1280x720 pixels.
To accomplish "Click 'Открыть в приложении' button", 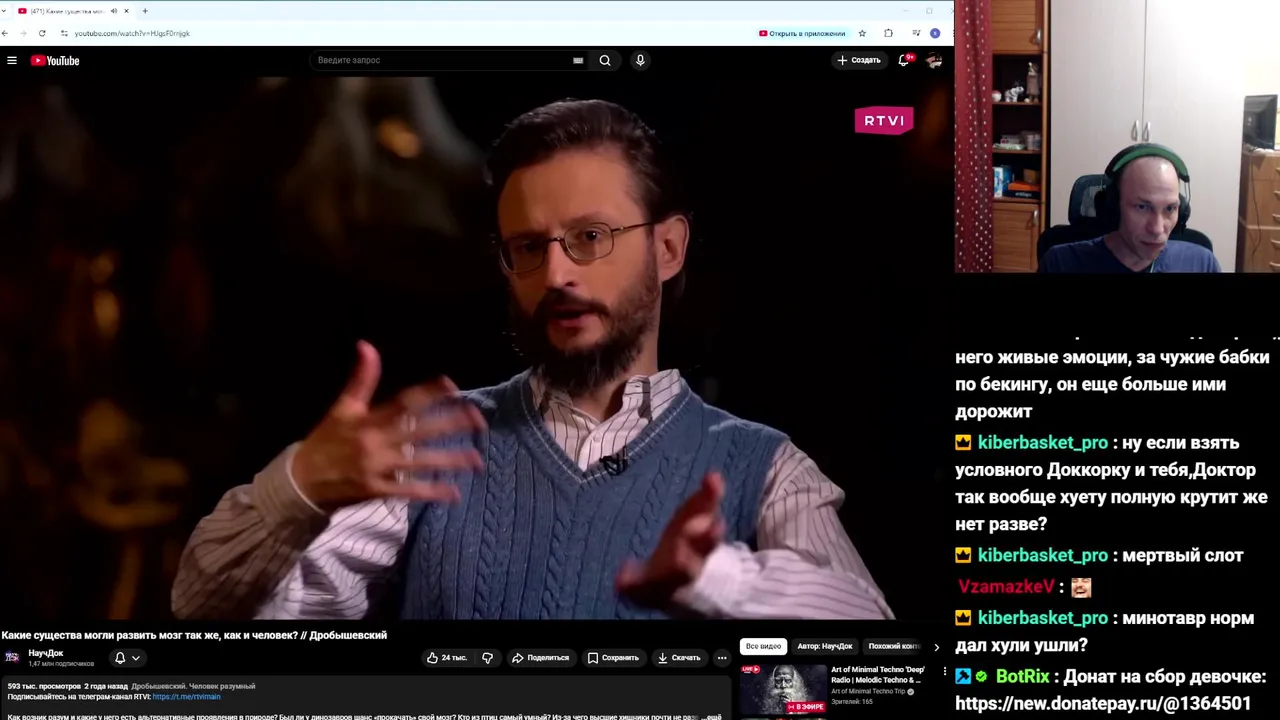I will (x=802, y=33).
